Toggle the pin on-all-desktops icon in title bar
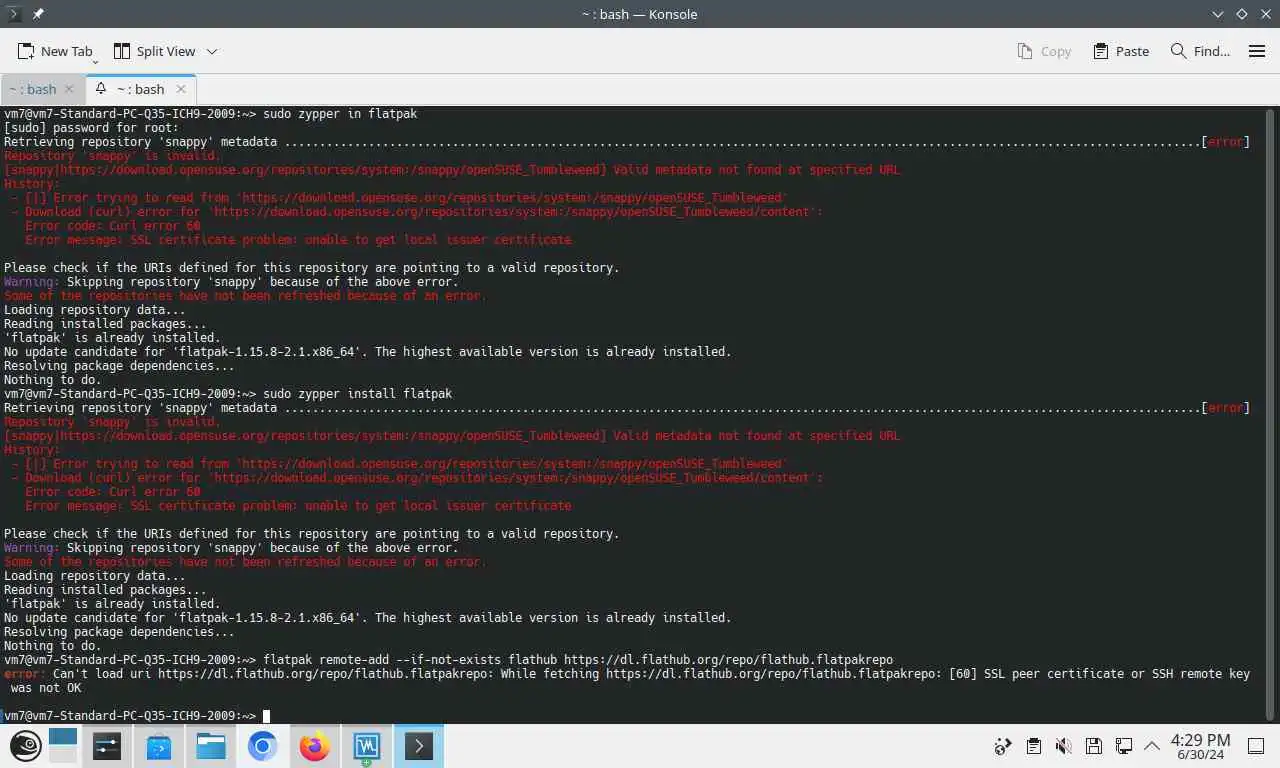 click(38, 14)
